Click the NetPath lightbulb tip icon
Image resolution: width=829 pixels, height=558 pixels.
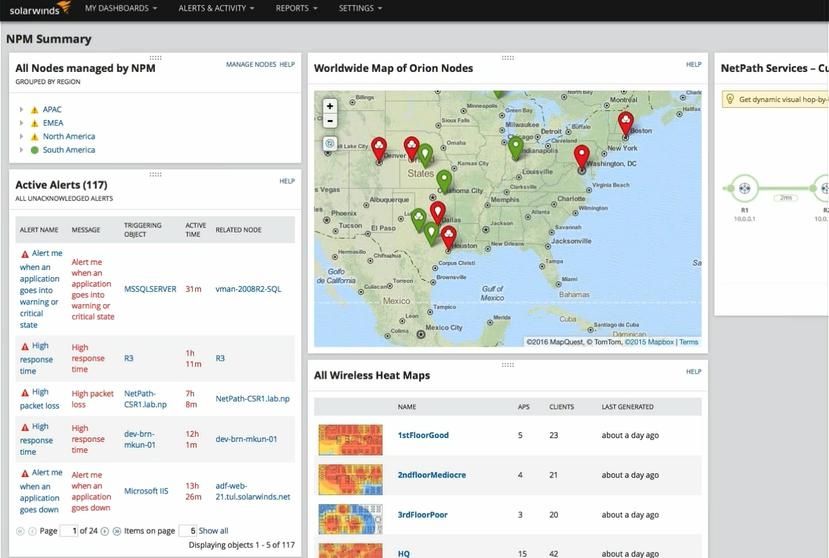730,99
